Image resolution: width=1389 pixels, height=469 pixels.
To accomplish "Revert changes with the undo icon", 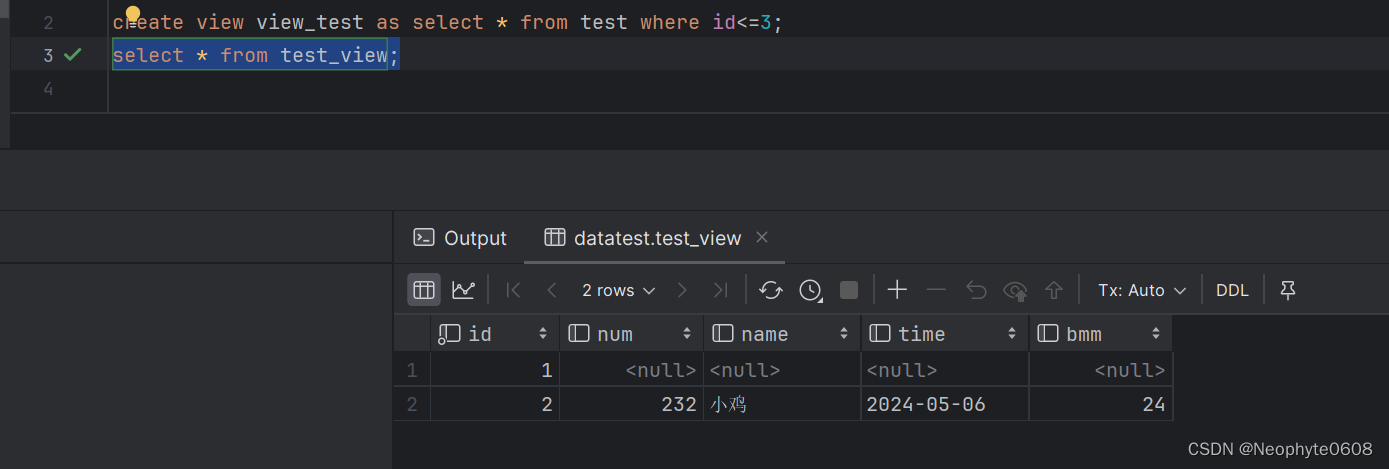I will pyautogui.click(x=976, y=290).
